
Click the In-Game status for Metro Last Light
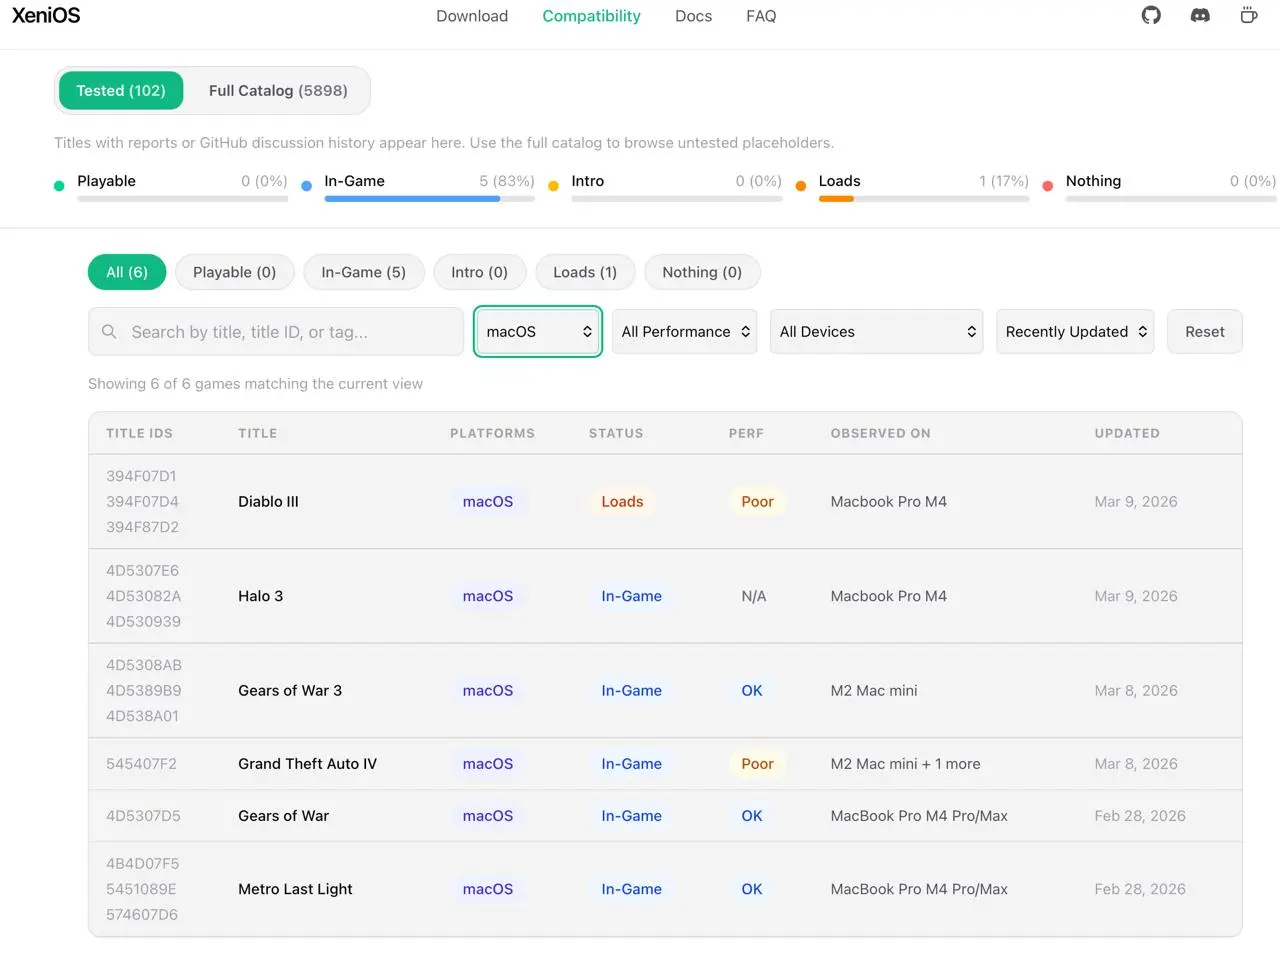(x=631, y=889)
